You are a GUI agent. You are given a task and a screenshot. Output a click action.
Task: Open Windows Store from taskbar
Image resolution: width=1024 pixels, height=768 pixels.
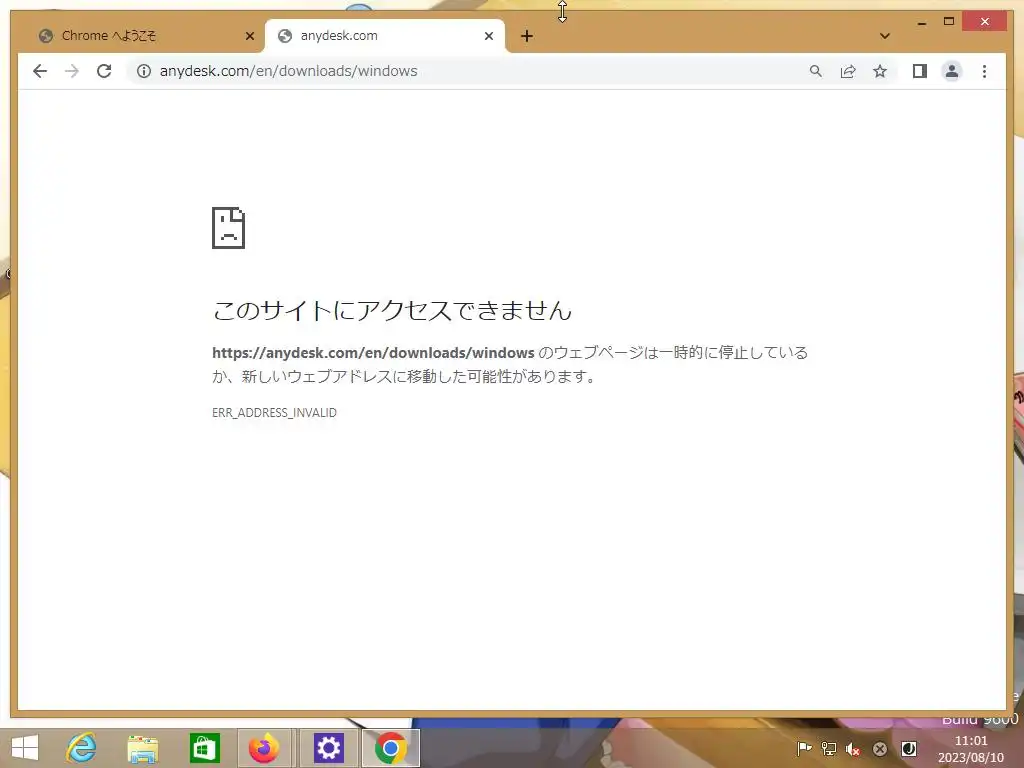[204, 748]
